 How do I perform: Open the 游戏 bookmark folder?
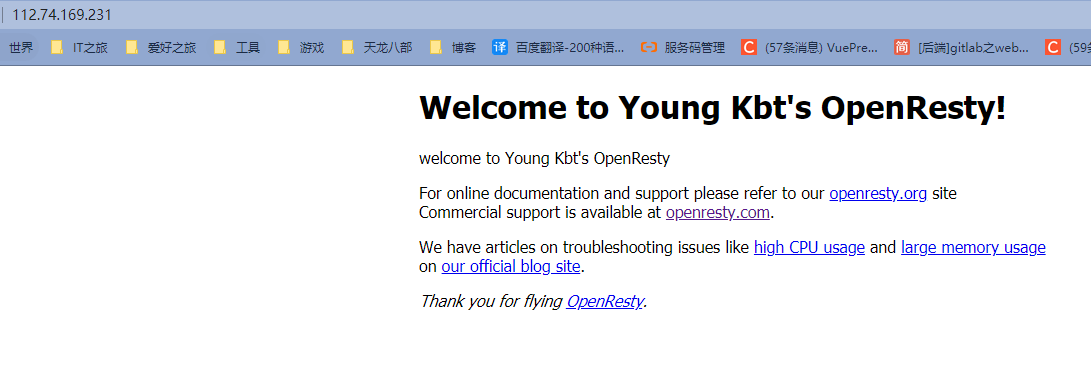point(301,47)
